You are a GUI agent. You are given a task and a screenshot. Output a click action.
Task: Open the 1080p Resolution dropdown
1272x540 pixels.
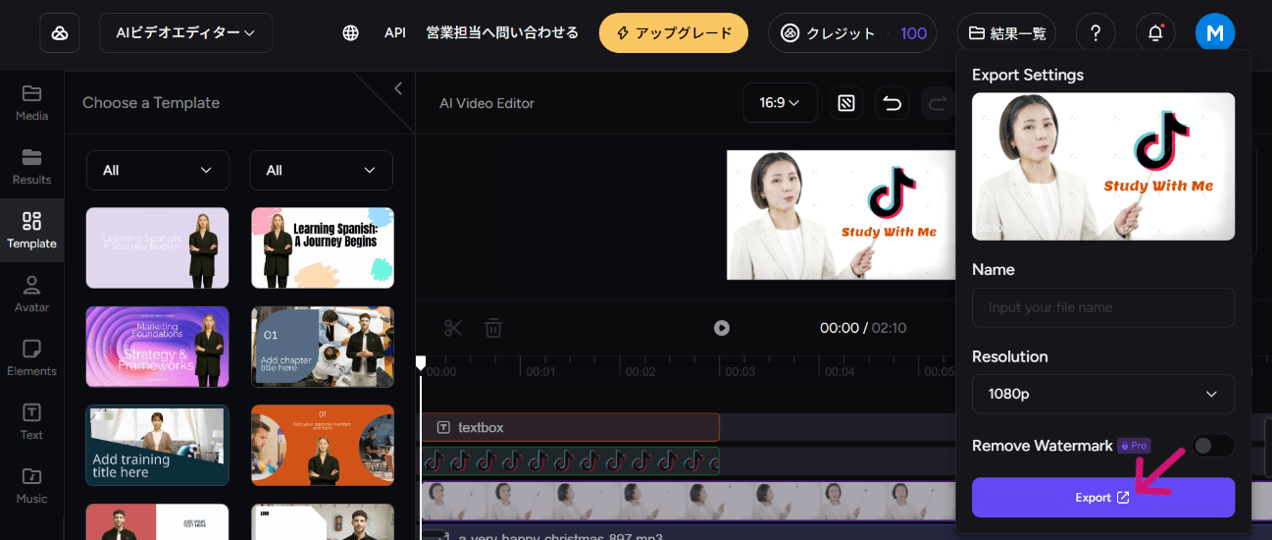tap(1103, 394)
